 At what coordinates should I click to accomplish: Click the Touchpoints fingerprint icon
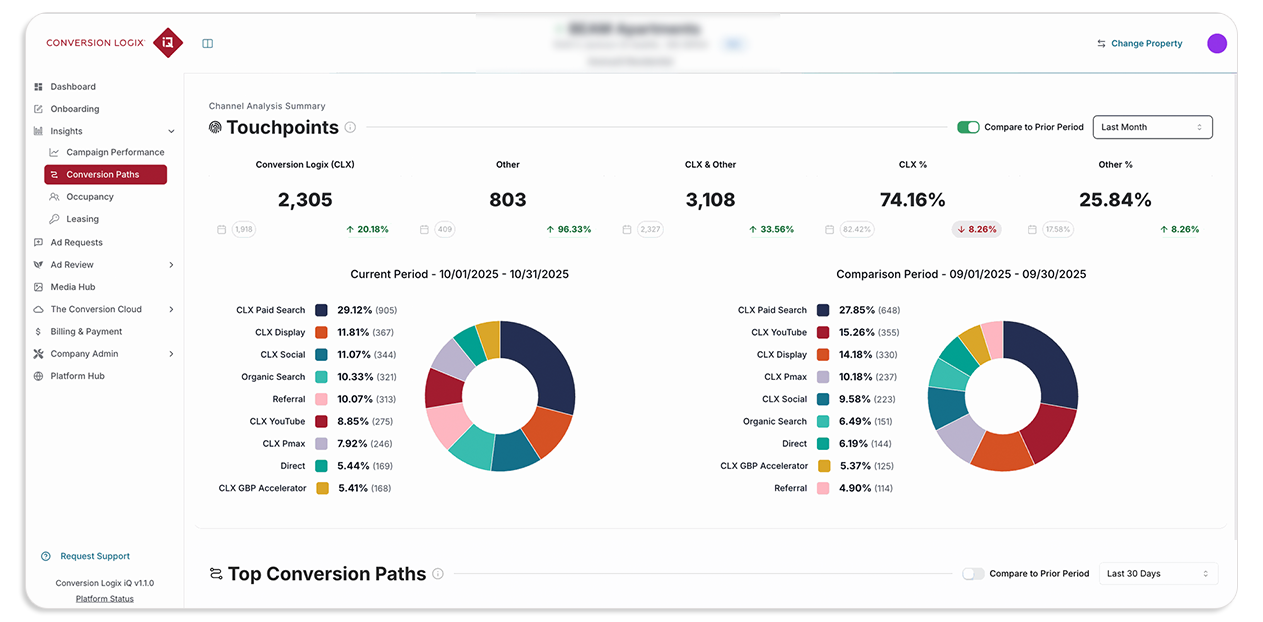[215, 127]
